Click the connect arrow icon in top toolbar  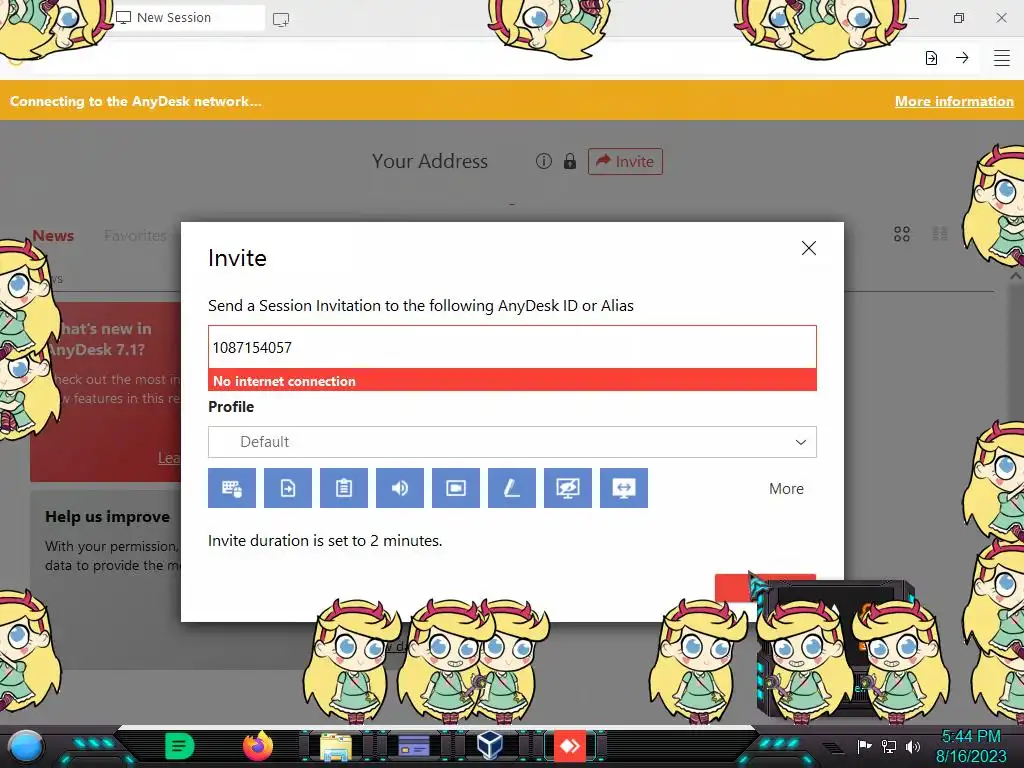962,58
